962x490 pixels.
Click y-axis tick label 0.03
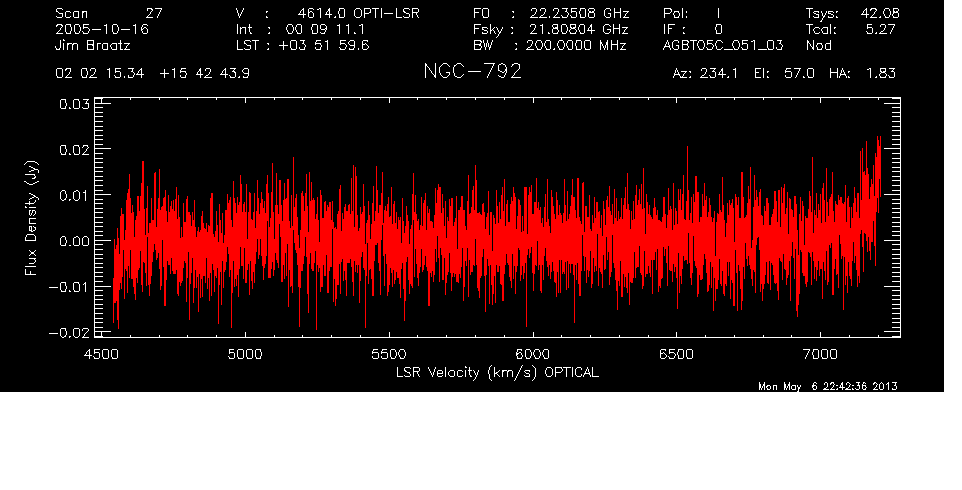74,104
